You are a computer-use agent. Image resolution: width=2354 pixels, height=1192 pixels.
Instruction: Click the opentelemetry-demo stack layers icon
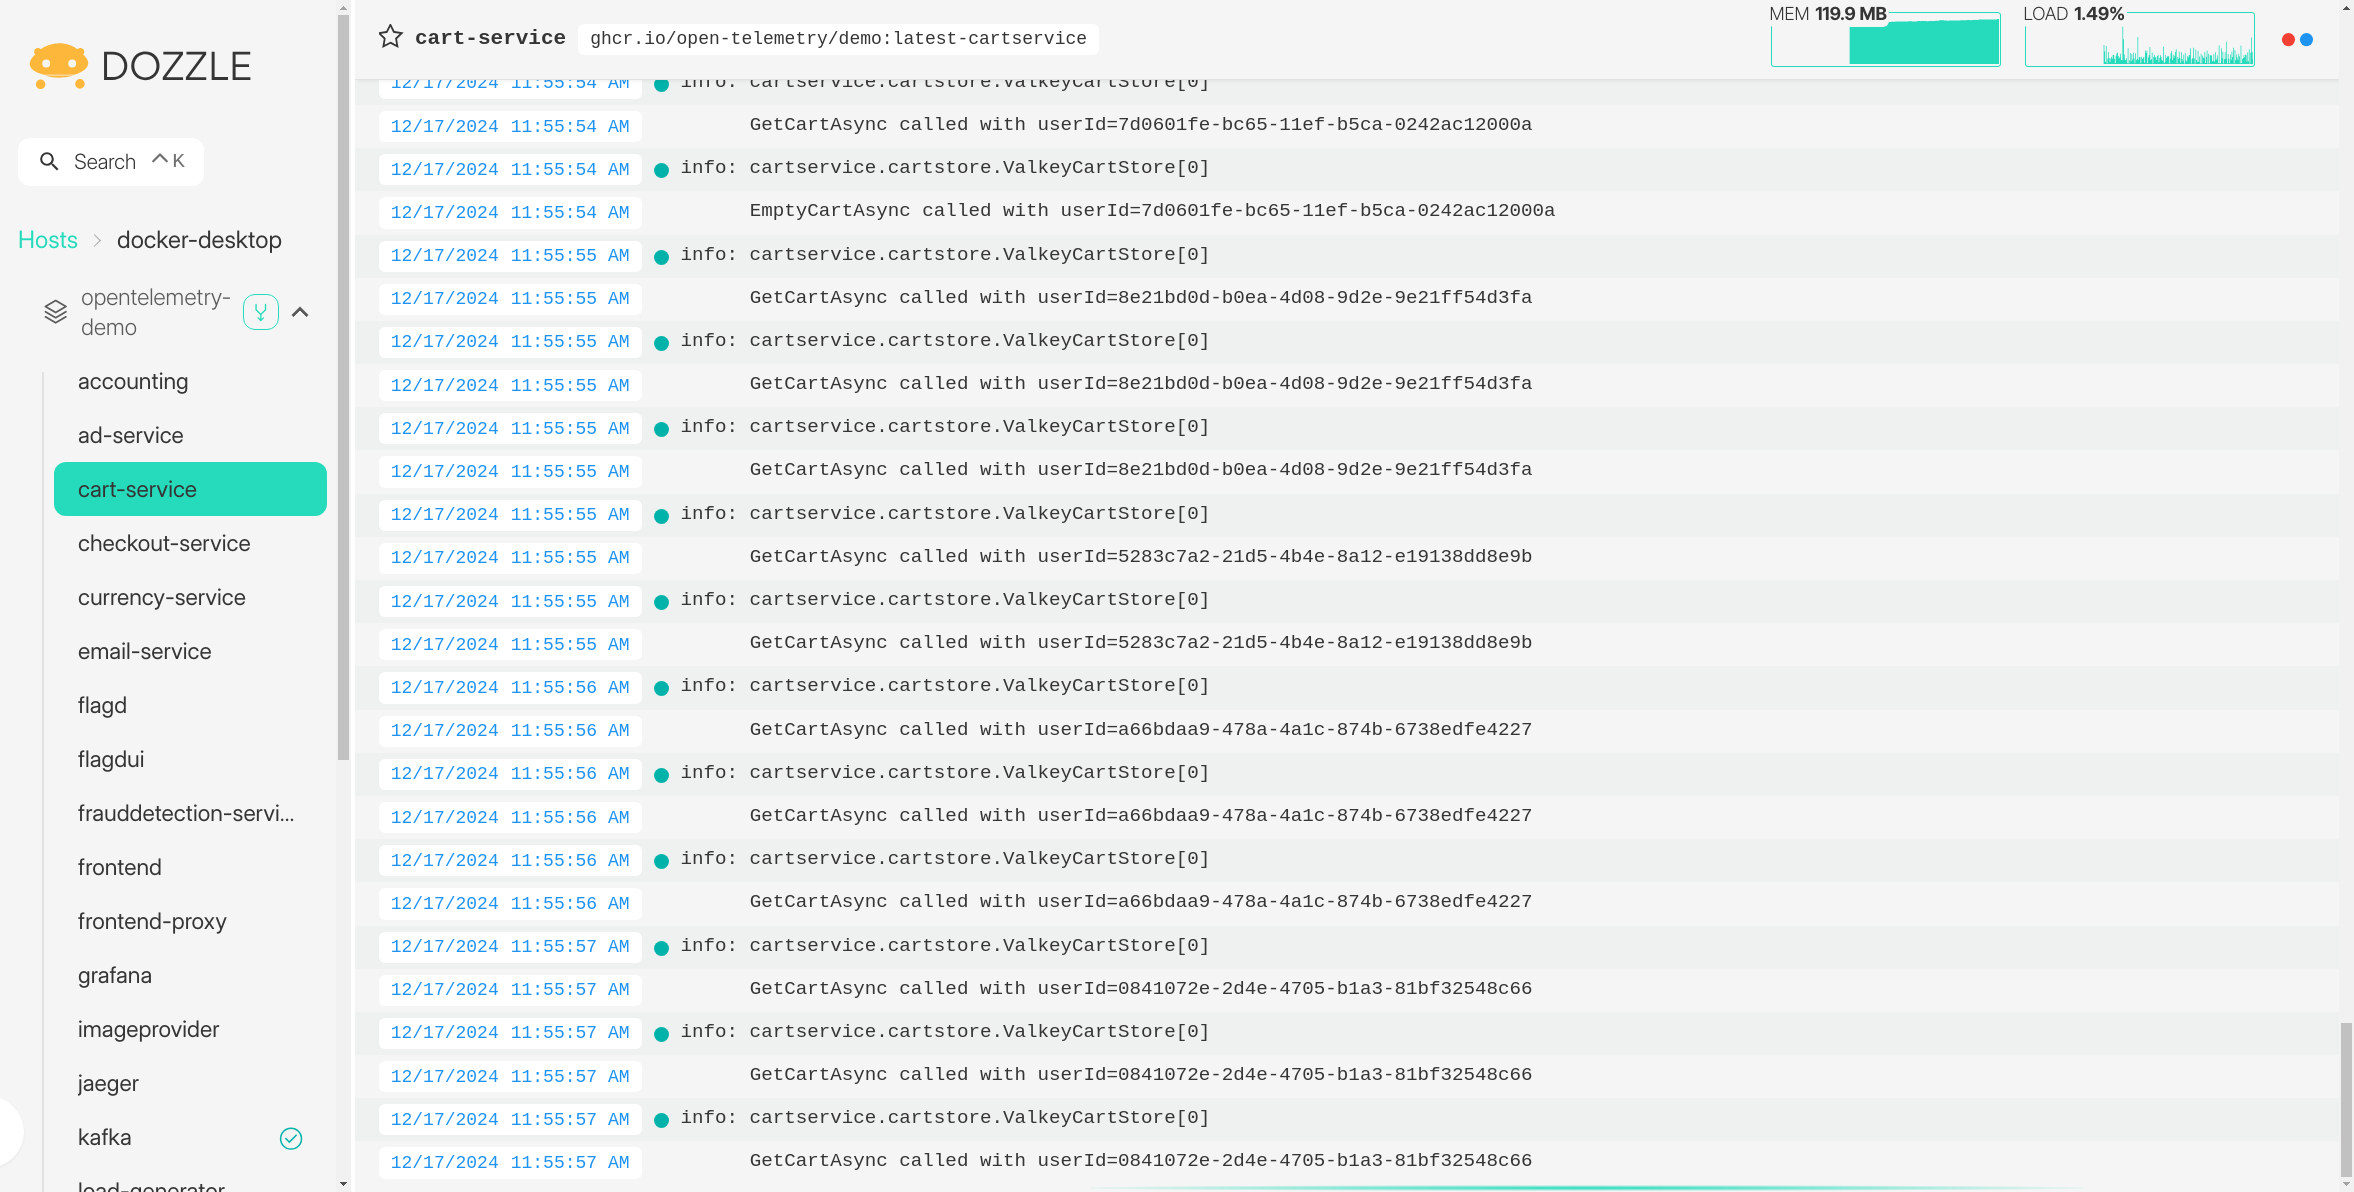tap(56, 312)
